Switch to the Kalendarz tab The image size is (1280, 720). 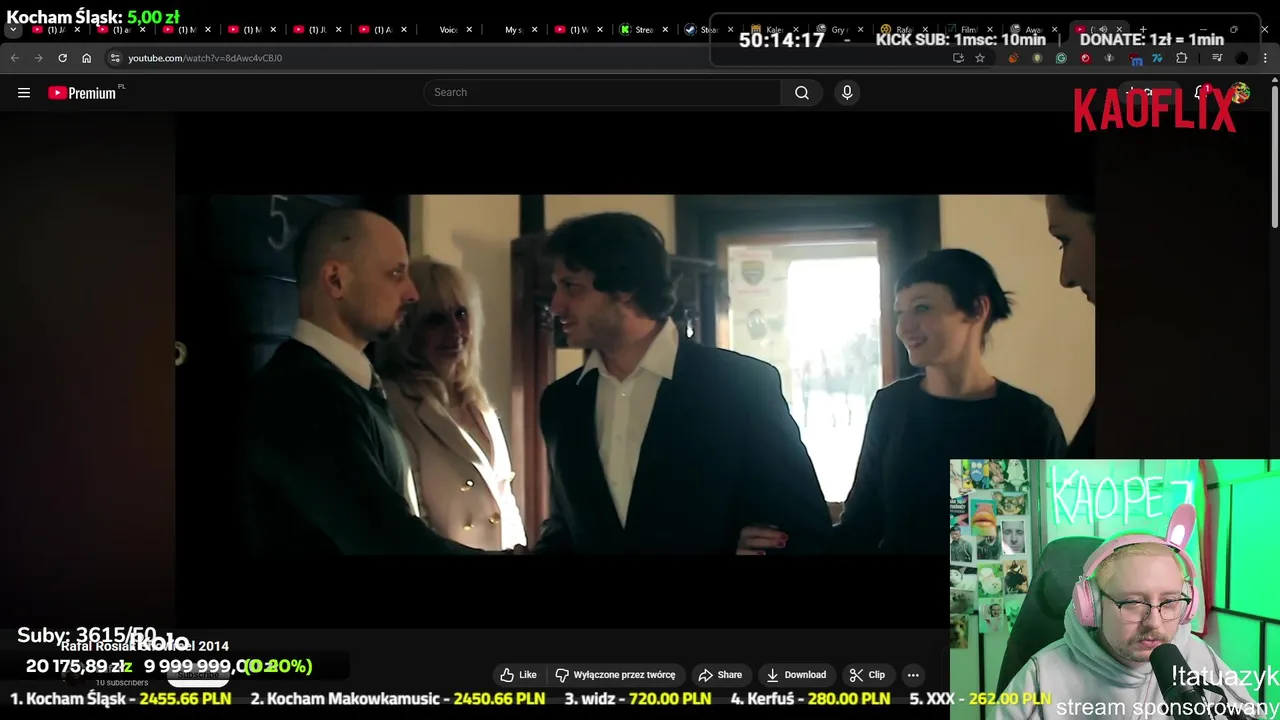774,30
